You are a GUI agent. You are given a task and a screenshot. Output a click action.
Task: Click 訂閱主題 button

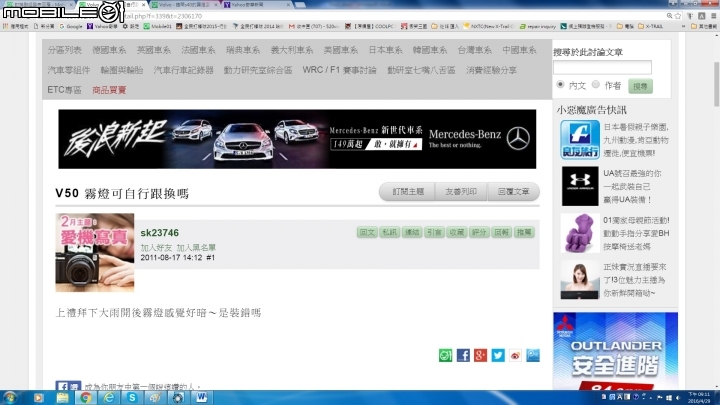(x=408, y=191)
